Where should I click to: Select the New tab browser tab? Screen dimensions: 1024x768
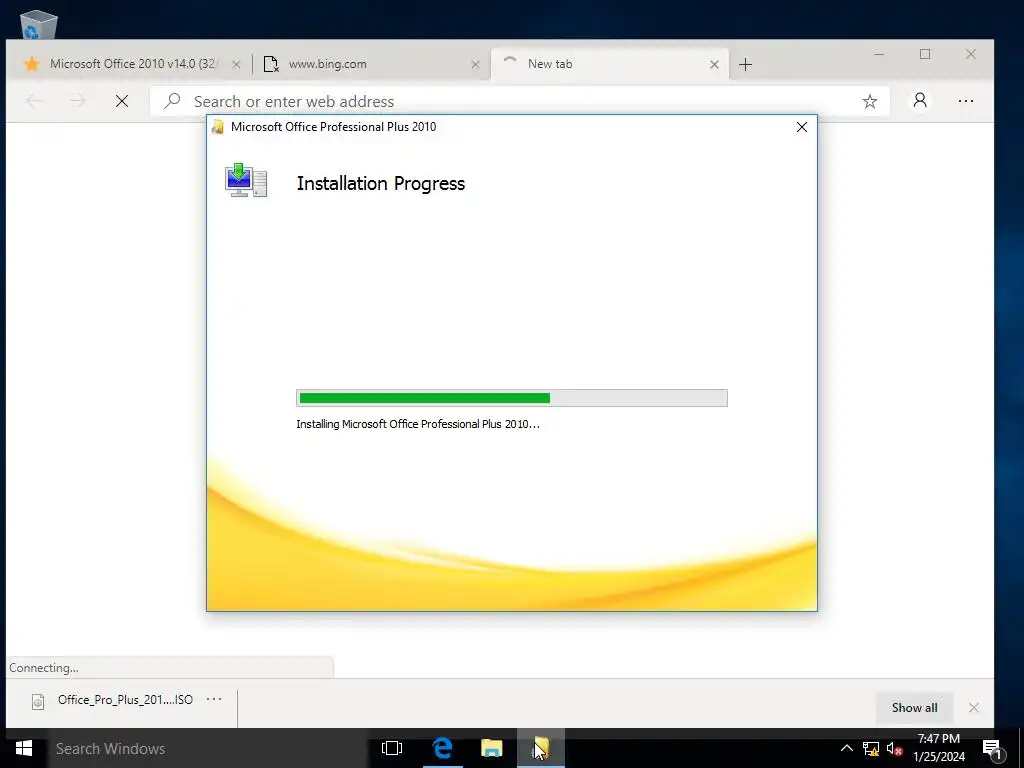tap(609, 64)
